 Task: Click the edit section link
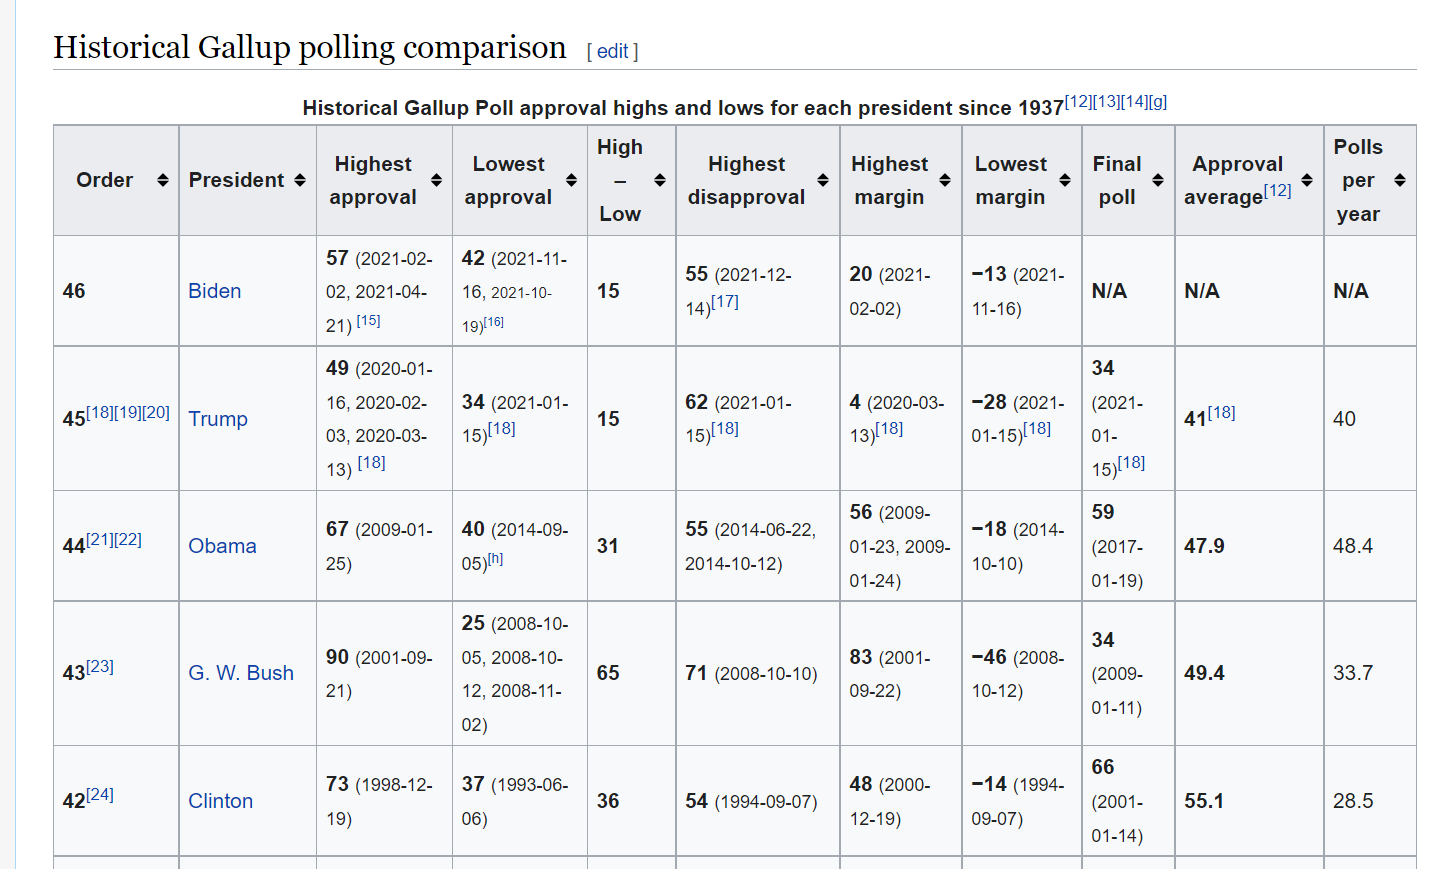coord(612,51)
